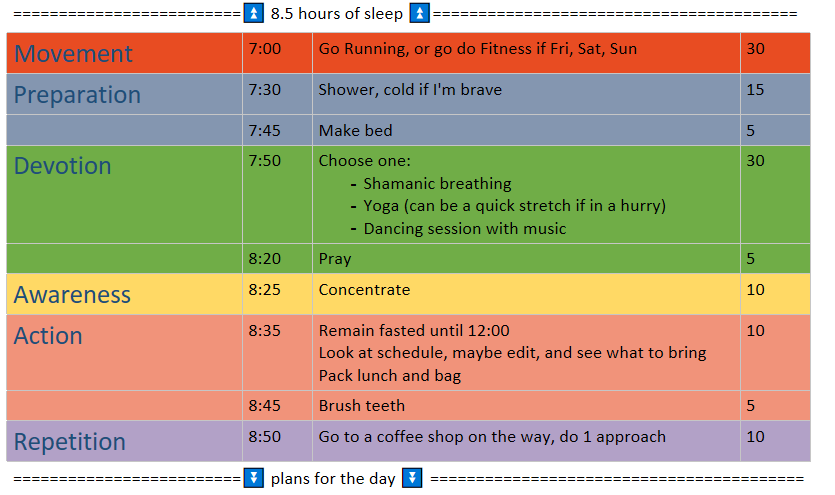Screen dimensions: 835x495
Task: Click the "Make bed" activity text
Action: point(355,131)
